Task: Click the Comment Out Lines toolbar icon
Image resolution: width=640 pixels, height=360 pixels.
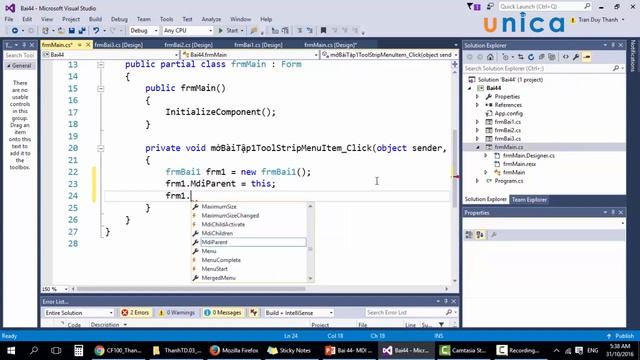Action: (300, 31)
